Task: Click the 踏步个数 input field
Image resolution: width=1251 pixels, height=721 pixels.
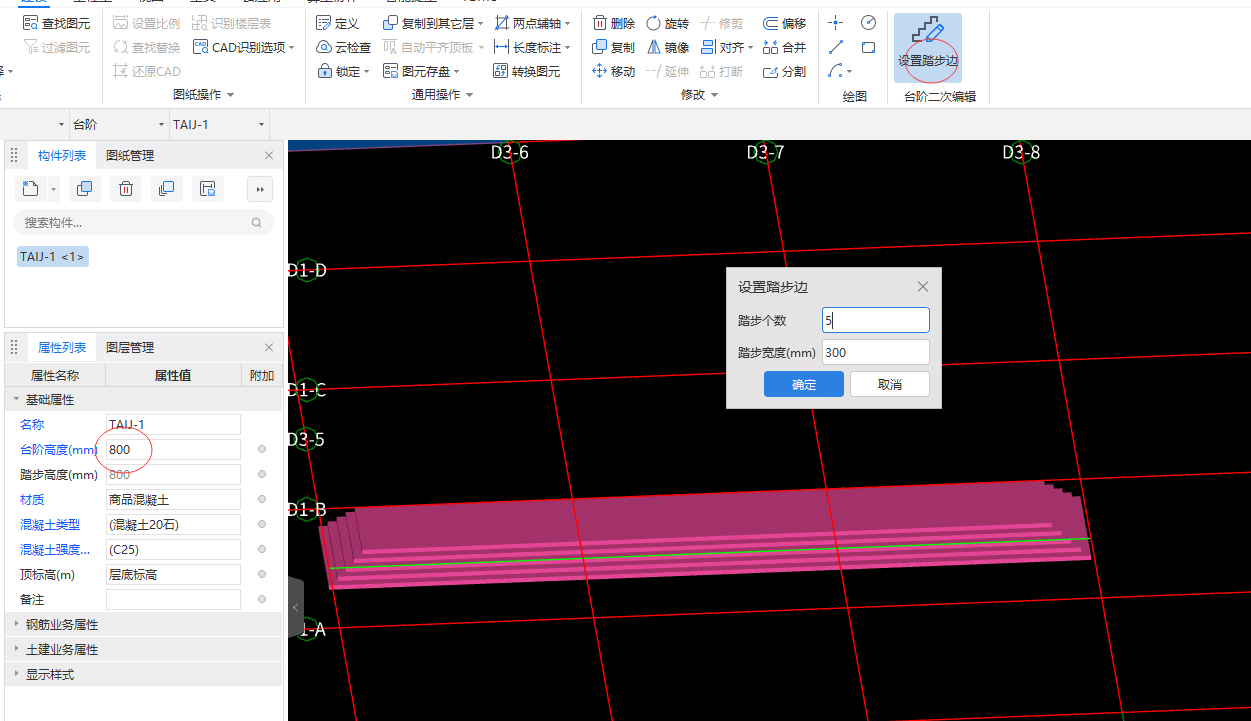Action: point(876,320)
